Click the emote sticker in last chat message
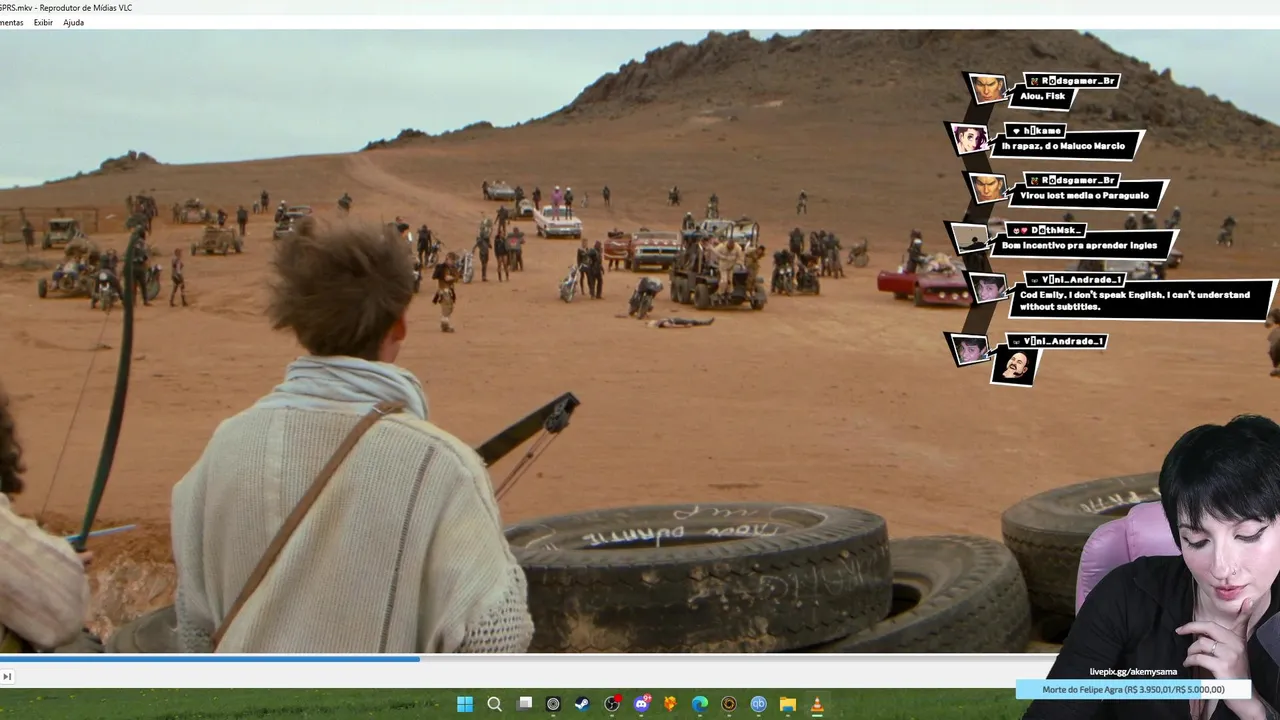The image size is (1280, 720). pyautogui.click(x=1015, y=366)
